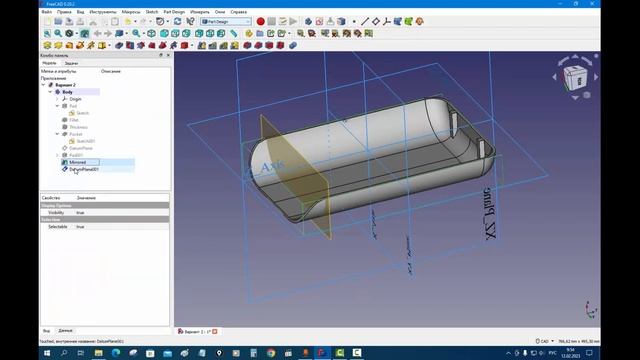Click the Right view cube icon
The height and width of the screenshot is (360, 640).
click(x=186, y=33)
